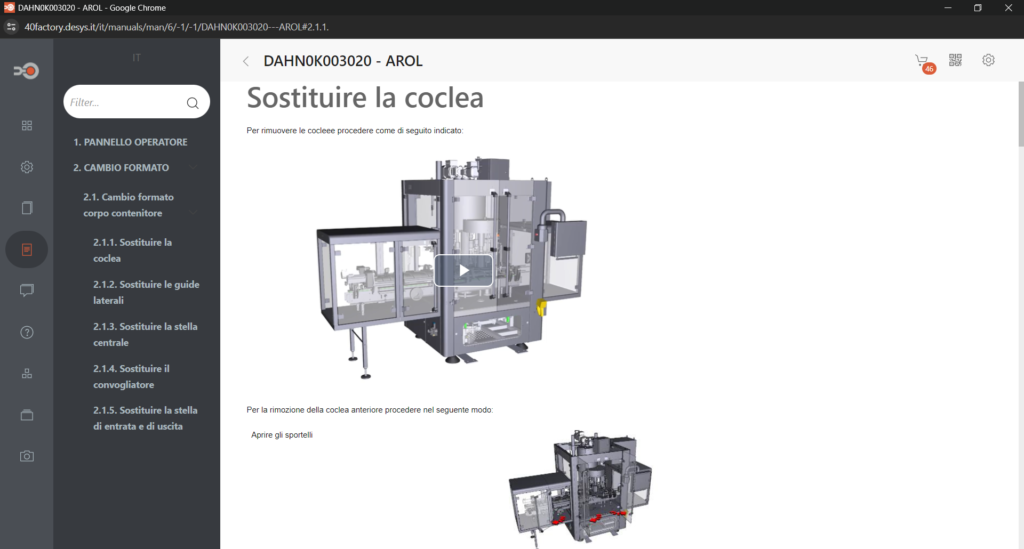
Task: Collapse the CAMBIO FORMATO chevron
Action: pos(193,168)
